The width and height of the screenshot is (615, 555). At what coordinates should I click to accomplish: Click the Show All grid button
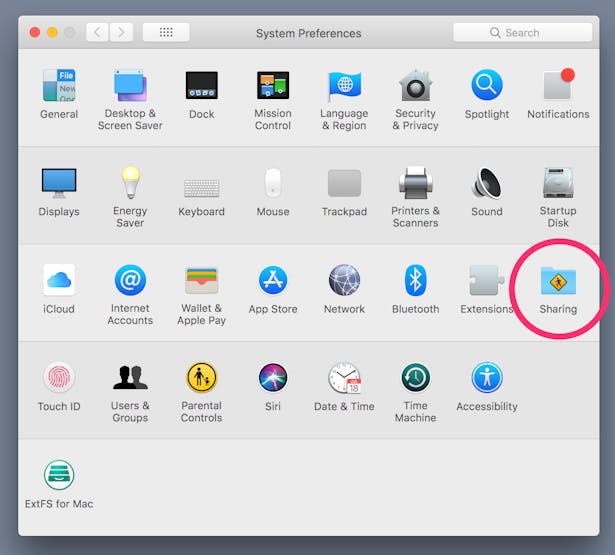166,32
